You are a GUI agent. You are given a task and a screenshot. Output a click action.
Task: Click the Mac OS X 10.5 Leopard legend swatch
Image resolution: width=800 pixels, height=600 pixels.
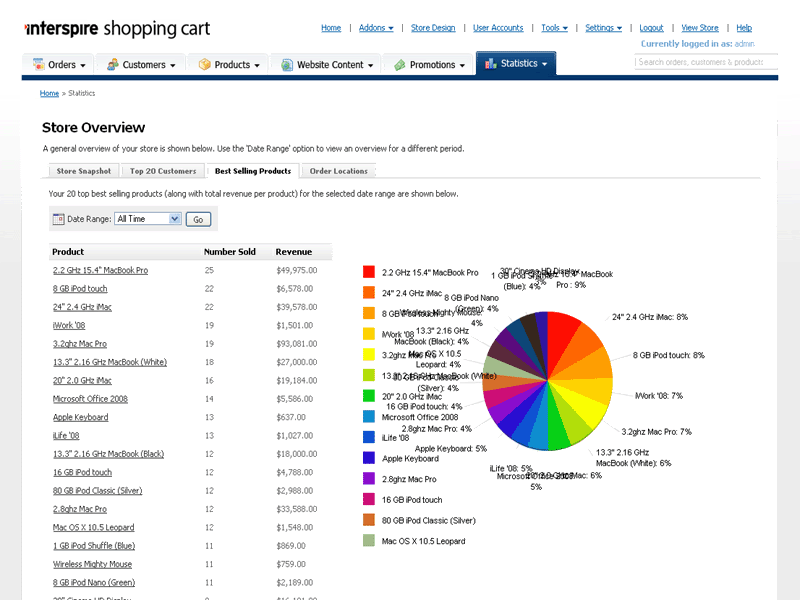coord(369,540)
